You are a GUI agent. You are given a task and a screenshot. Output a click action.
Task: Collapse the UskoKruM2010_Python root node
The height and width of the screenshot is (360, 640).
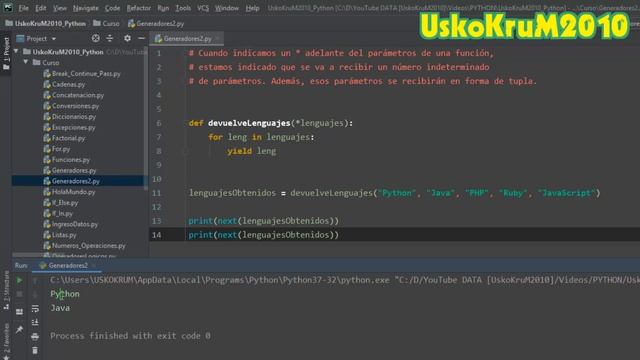click(16, 51)
